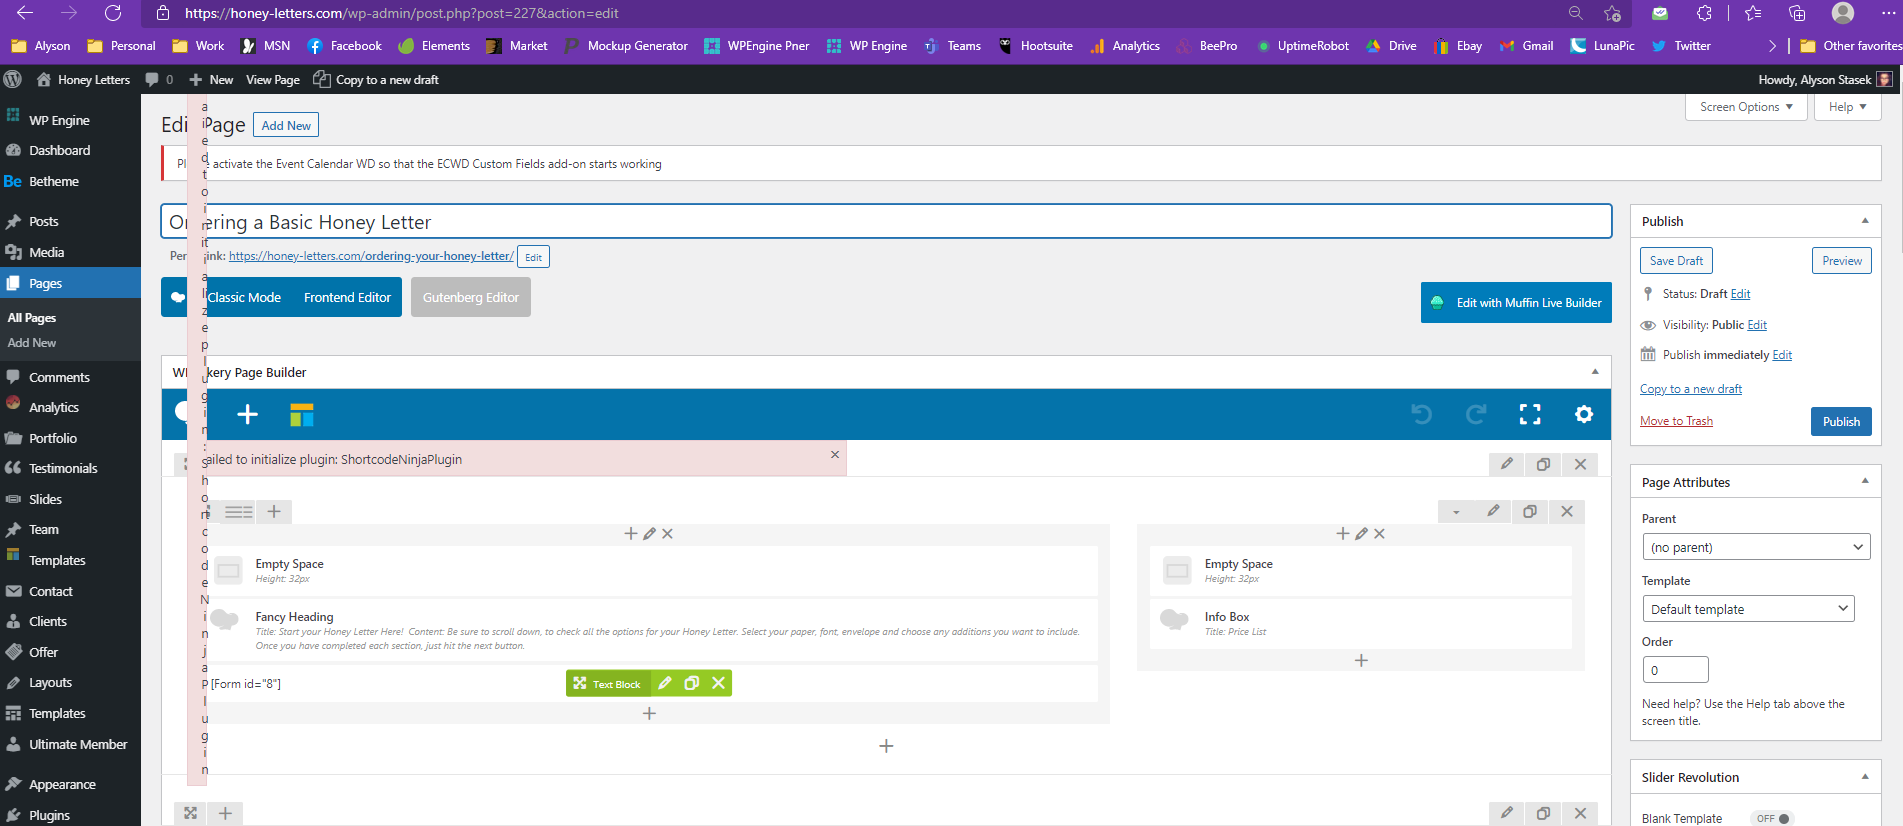Toggle the Blank Template switch
Image resolution: width=1903 pixels, height=826 pixels.
[1774, 818]
